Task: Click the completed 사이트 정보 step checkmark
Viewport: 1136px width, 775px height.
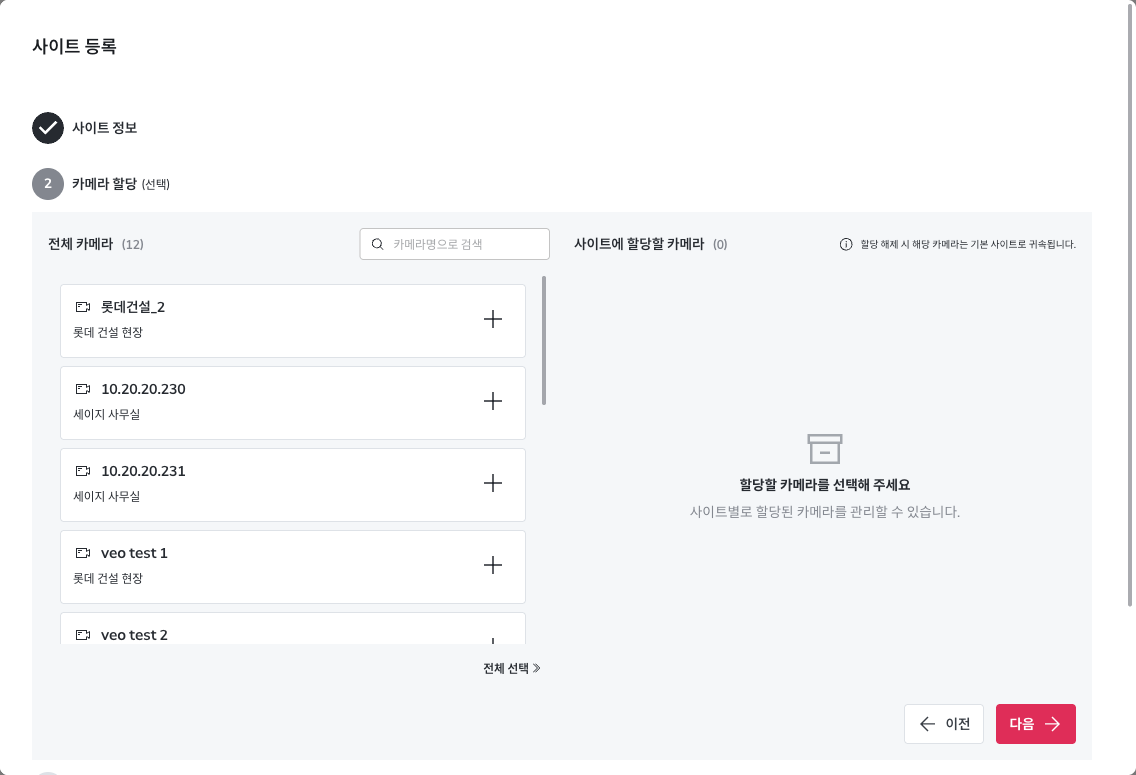Action: coord(48,128)
